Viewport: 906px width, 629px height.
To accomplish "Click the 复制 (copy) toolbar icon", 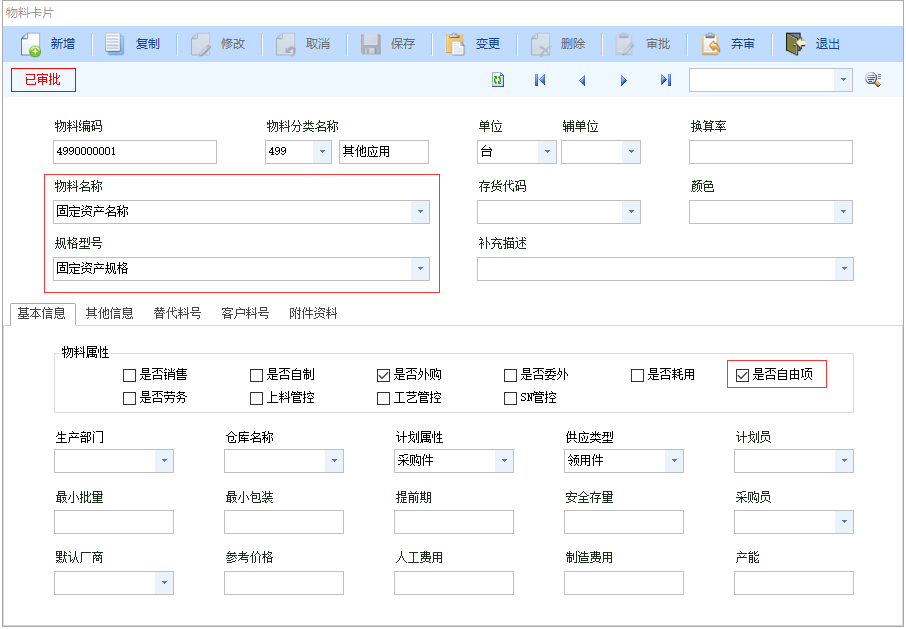I will coord(114,44).
